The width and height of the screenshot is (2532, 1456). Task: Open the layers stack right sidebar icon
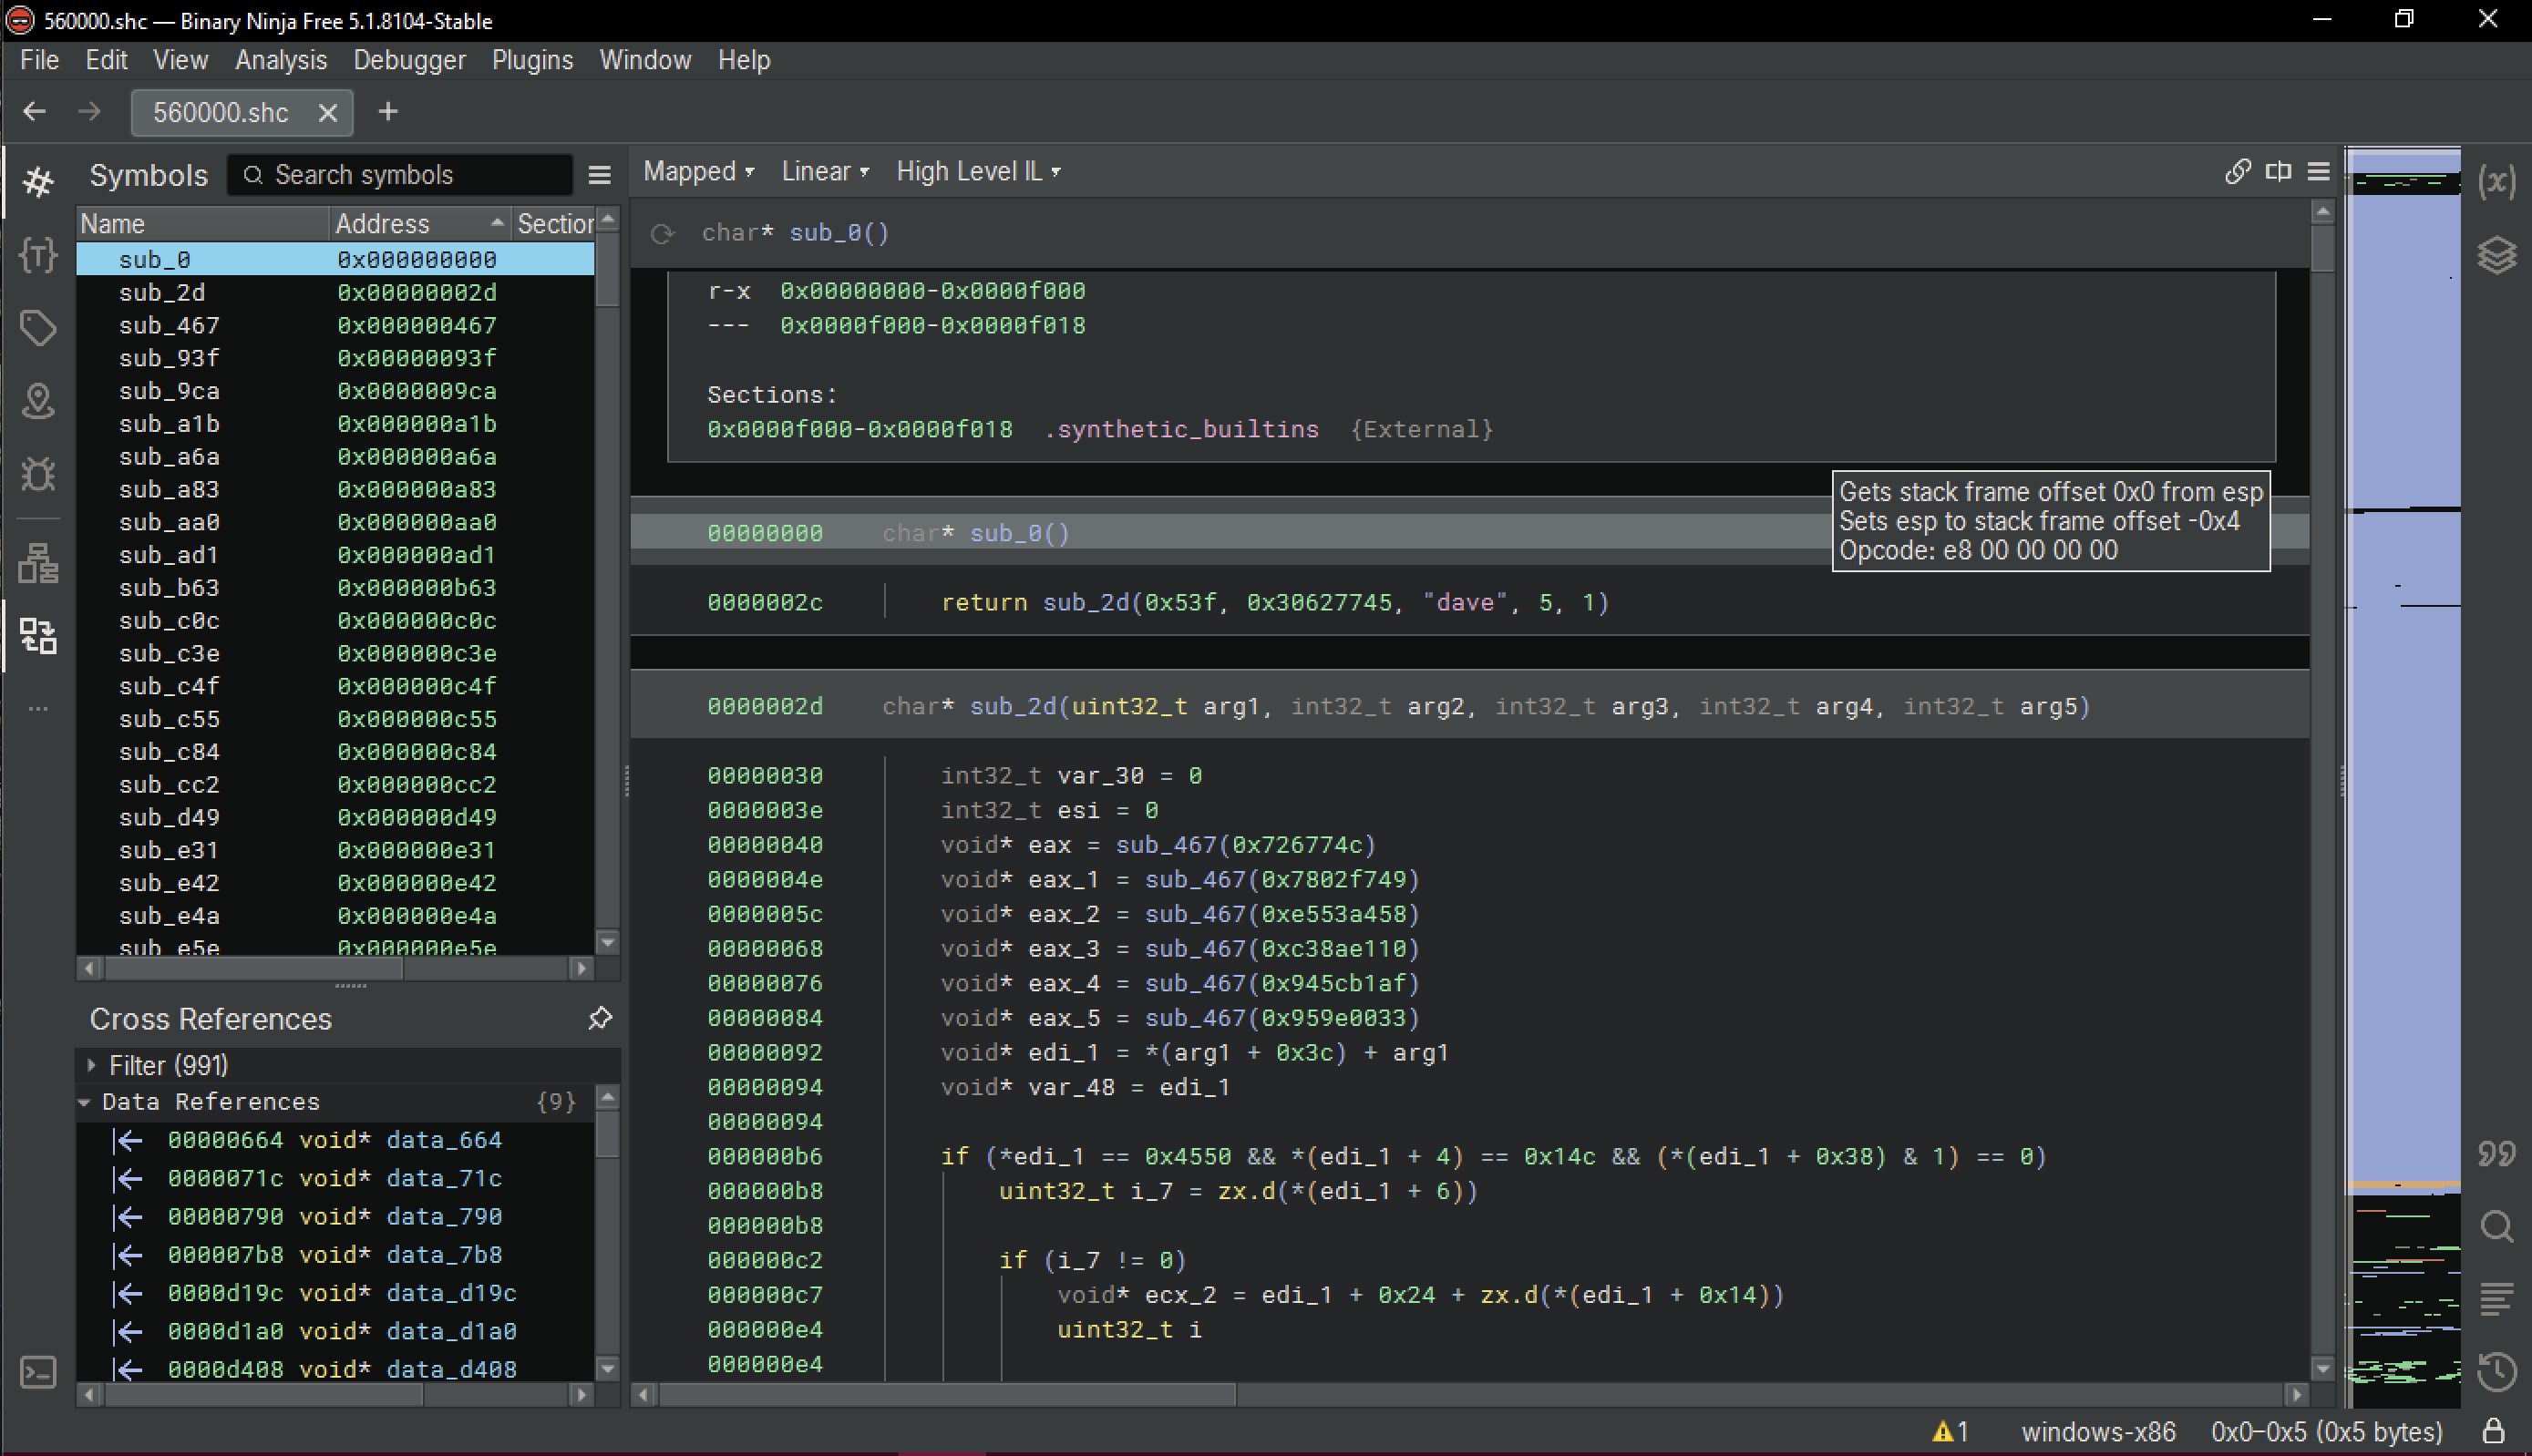click(x=2496, y=254)
